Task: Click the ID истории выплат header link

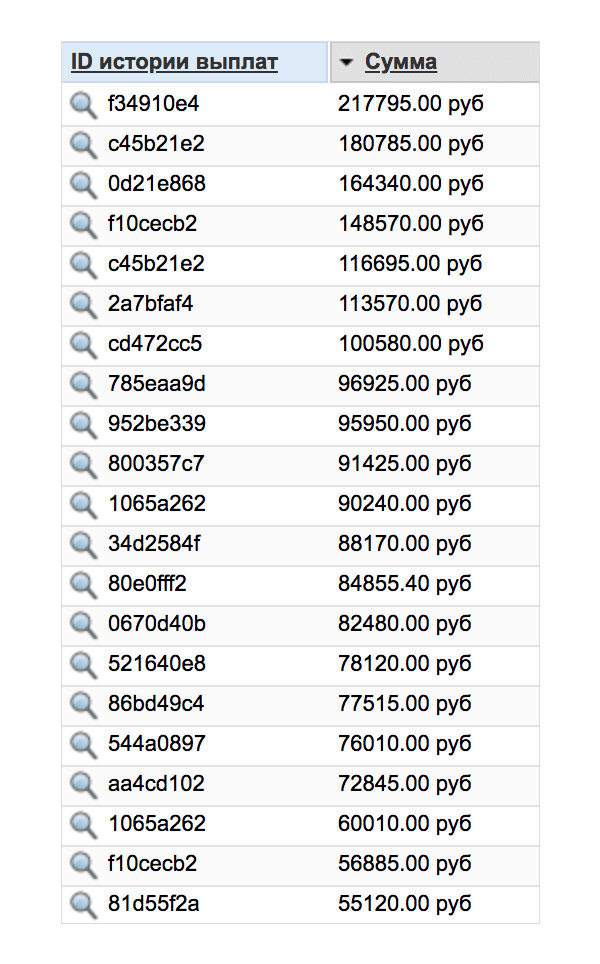Action: [174, 63]
